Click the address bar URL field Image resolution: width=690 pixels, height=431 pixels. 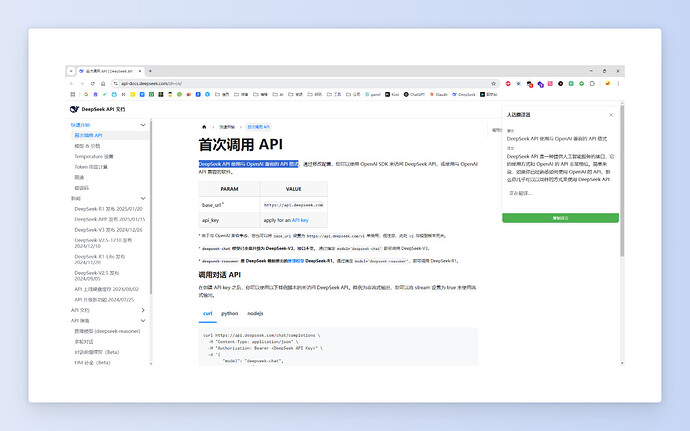pyautogui.click(x=304, y=83)
